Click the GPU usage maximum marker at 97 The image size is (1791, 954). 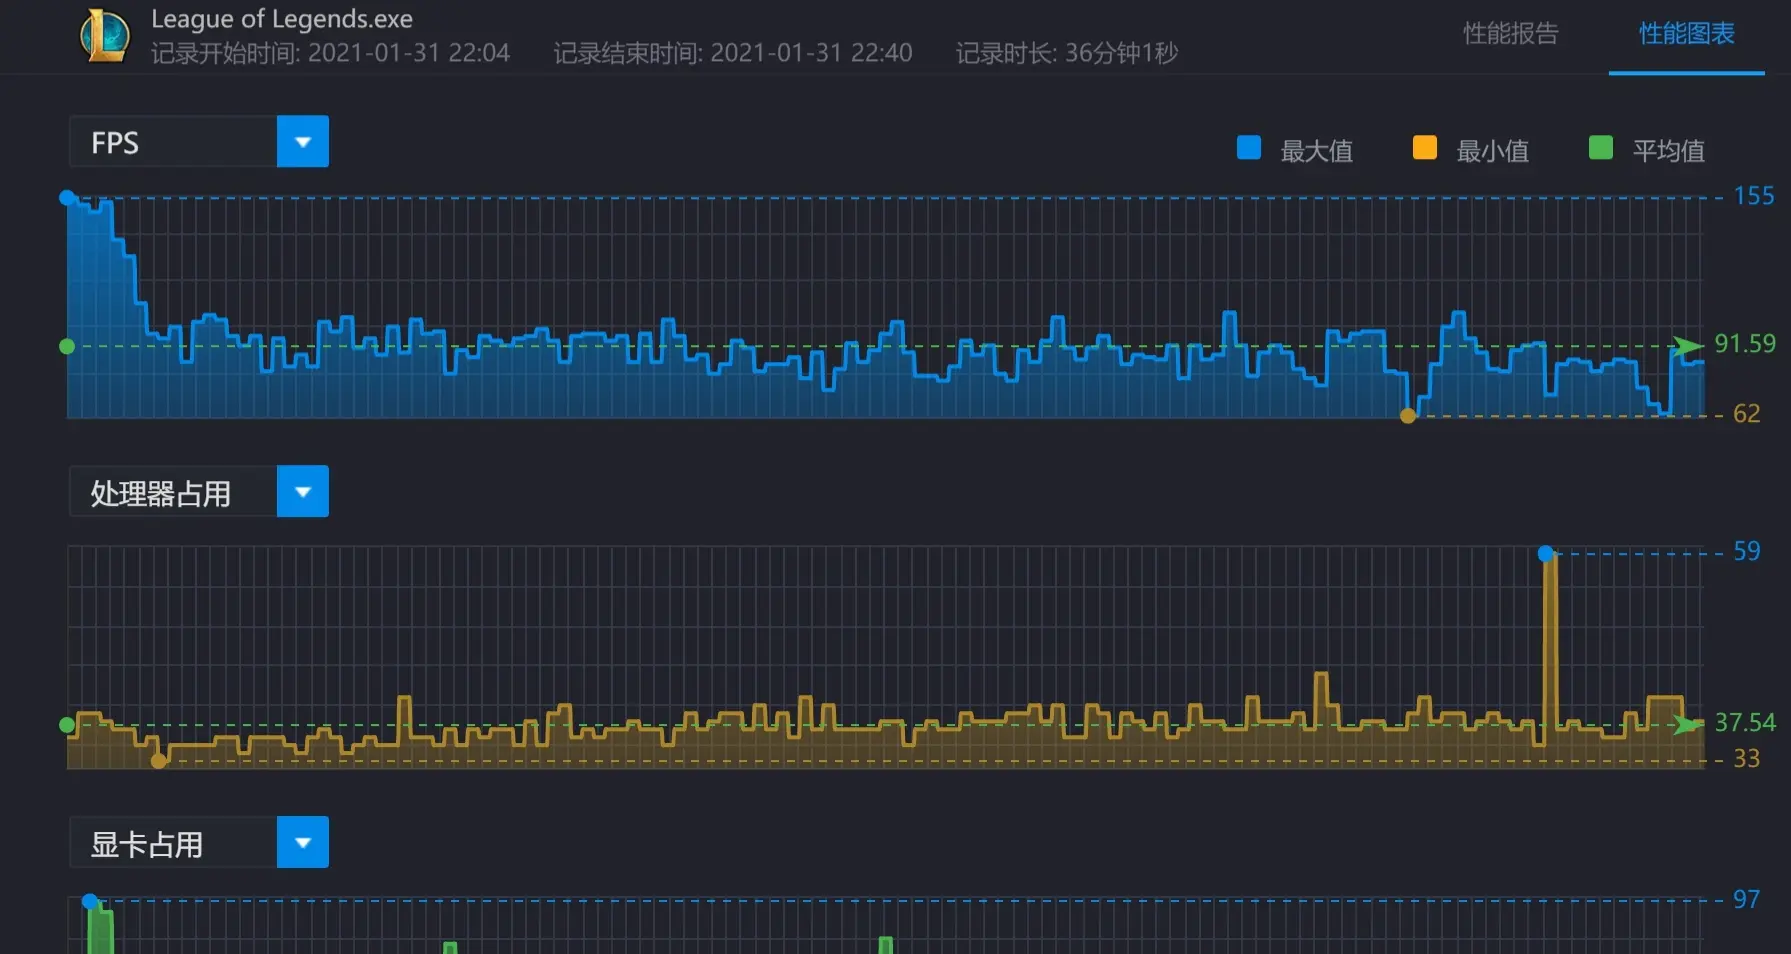pyautogui.click(x=90, y=901)
